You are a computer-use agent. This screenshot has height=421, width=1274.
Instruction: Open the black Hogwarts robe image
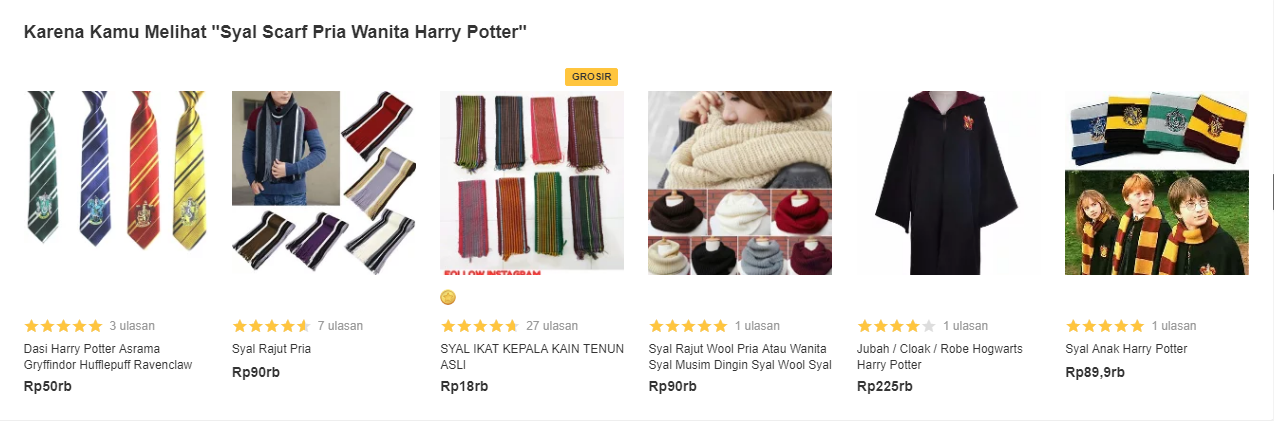948,182
